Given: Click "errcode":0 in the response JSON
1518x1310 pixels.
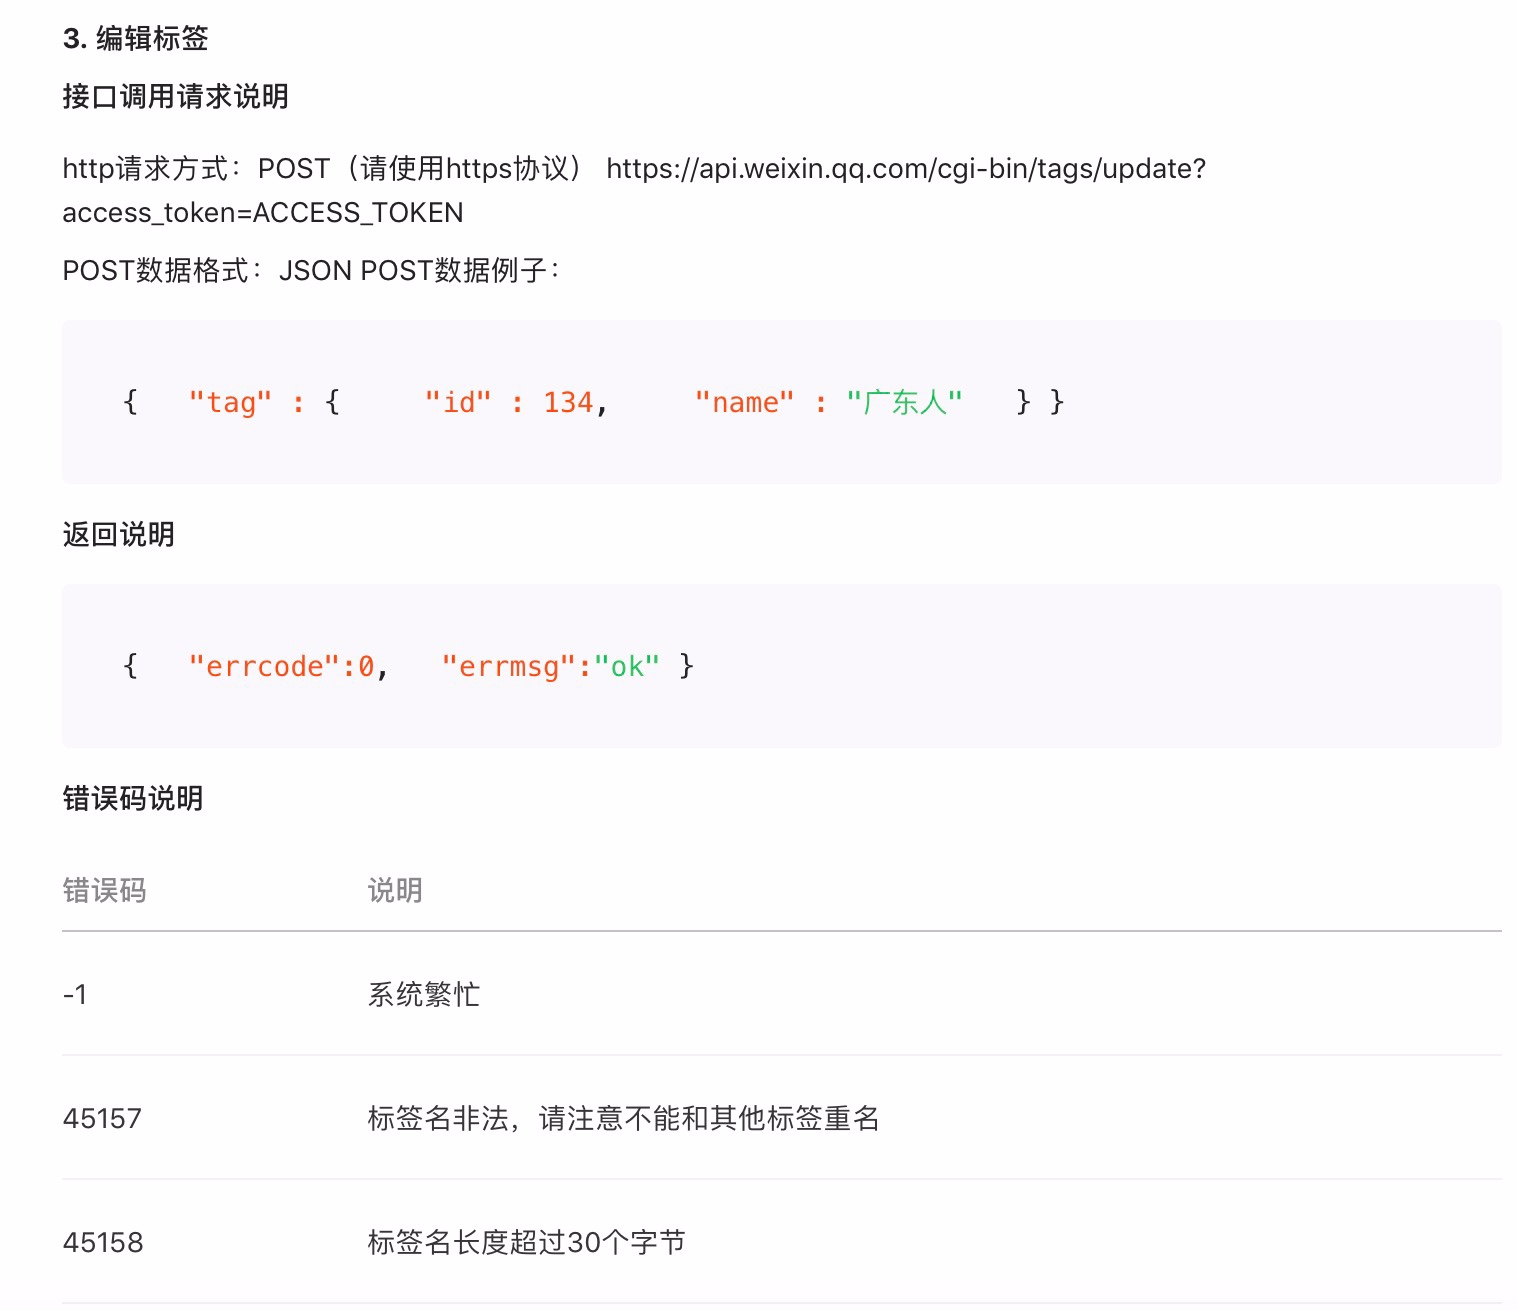Looking at the screenshot, I should click(281, 666).
